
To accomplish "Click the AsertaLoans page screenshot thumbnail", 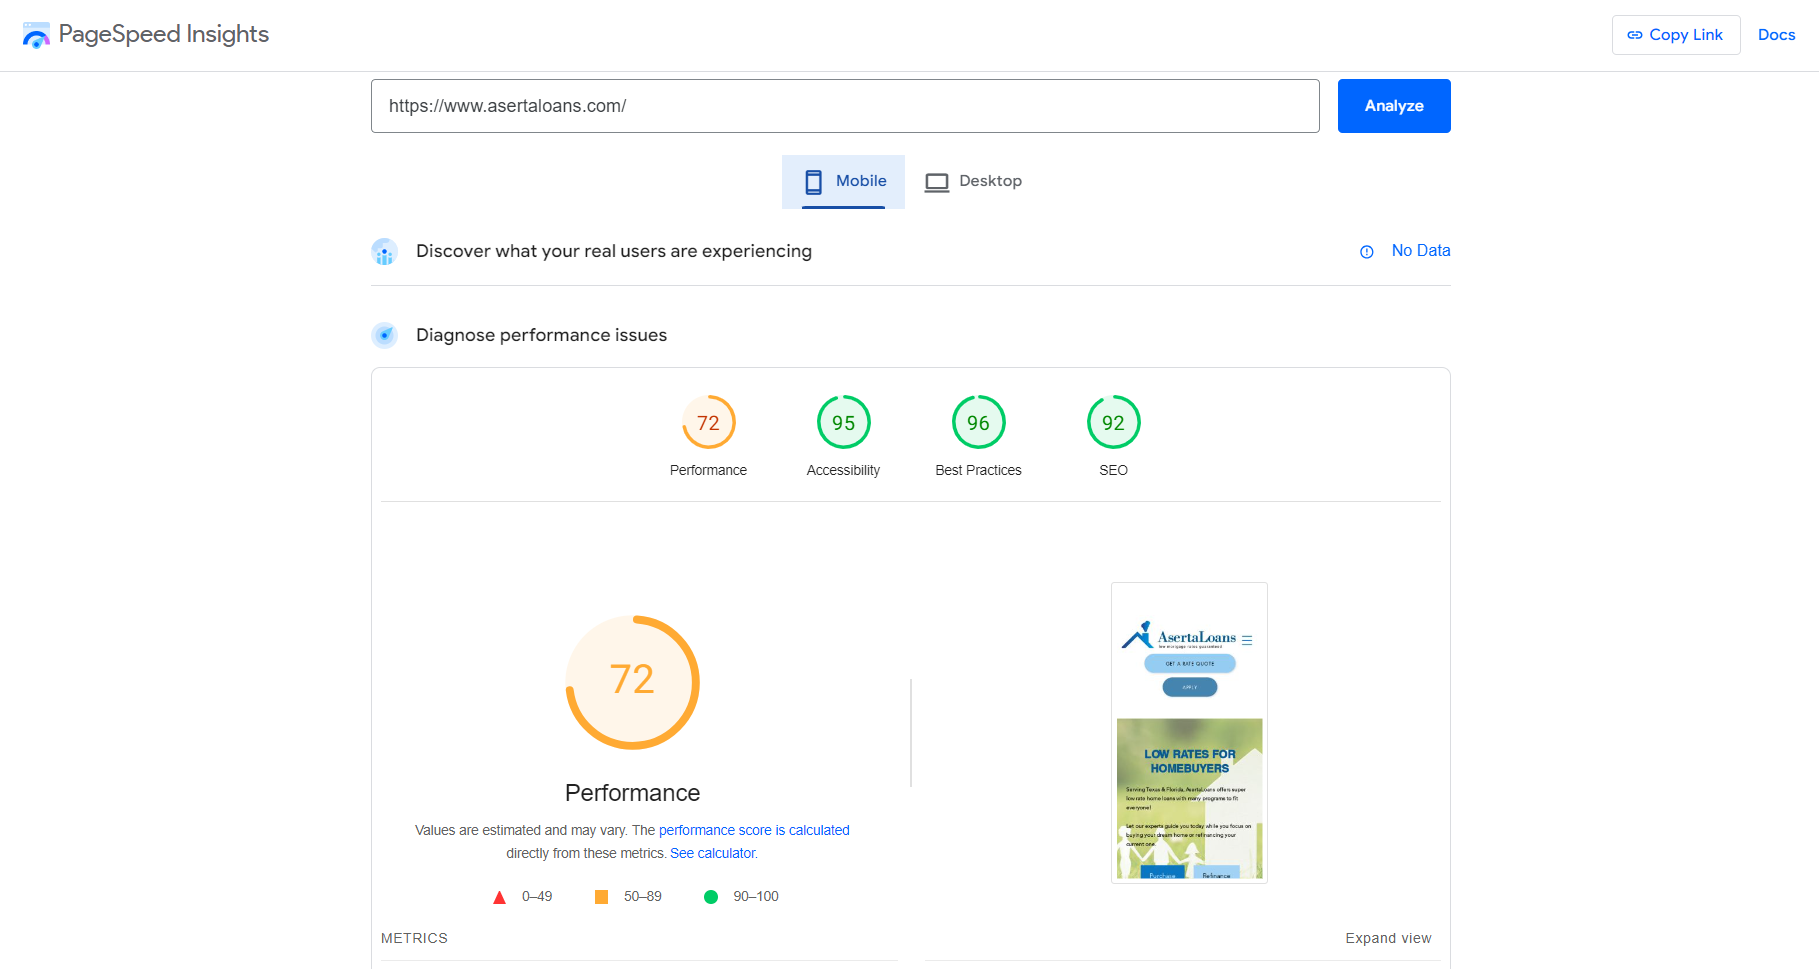I will (x=1189, y=733).
